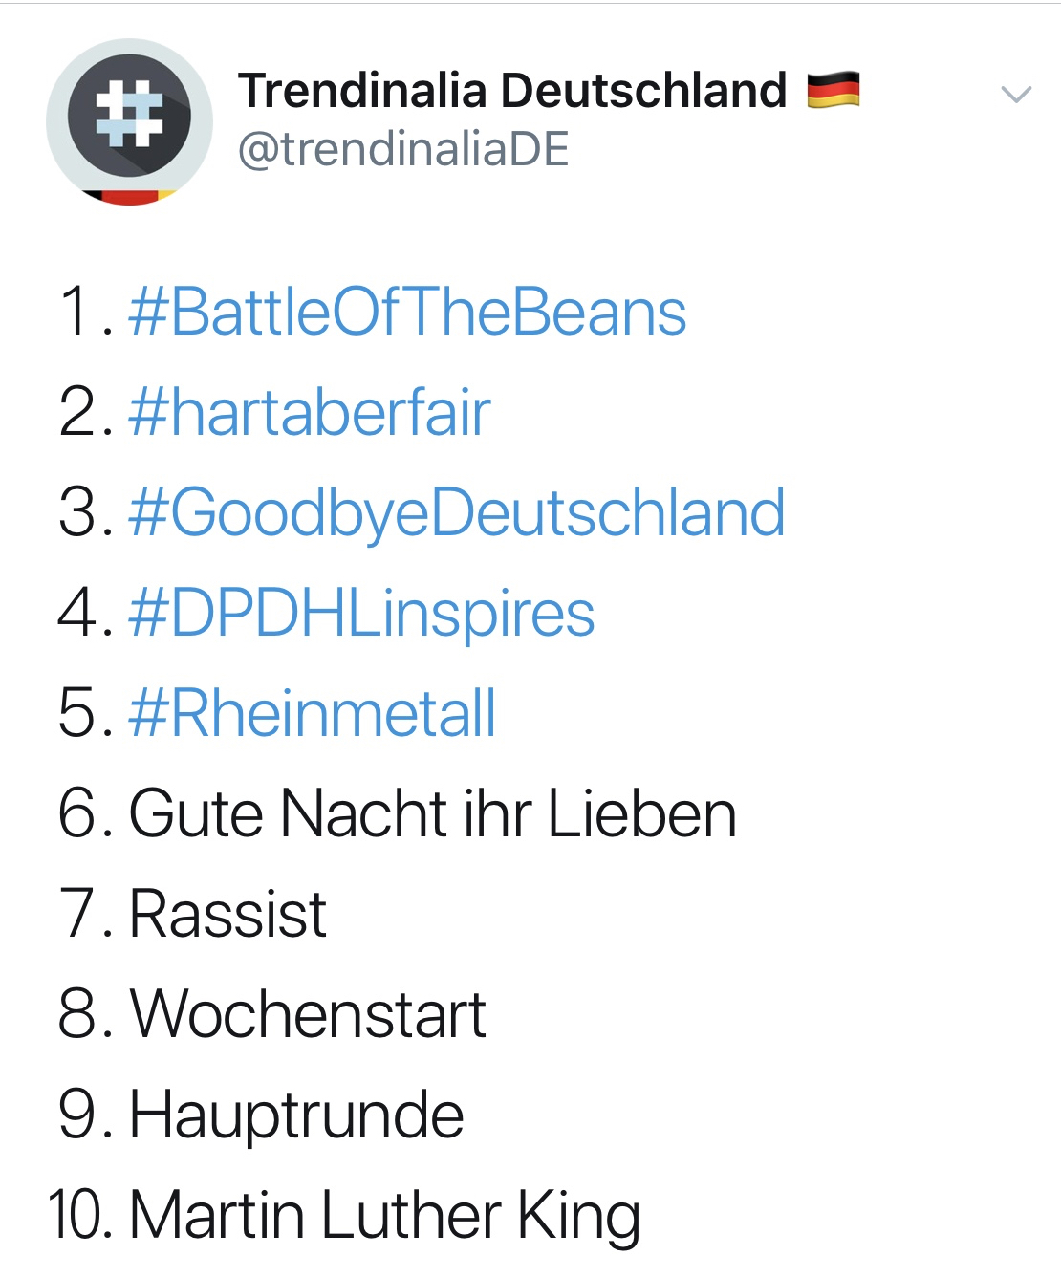Open the @trendinaliaDE handle

pos(404,150)
